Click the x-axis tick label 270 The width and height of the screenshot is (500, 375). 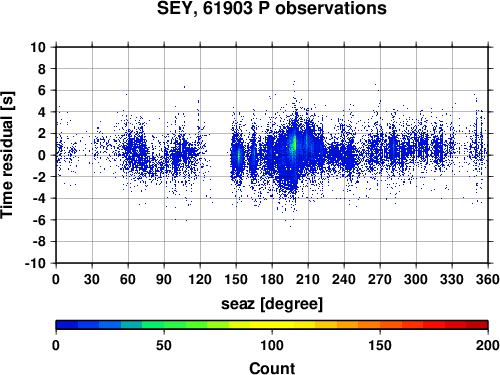380,279
